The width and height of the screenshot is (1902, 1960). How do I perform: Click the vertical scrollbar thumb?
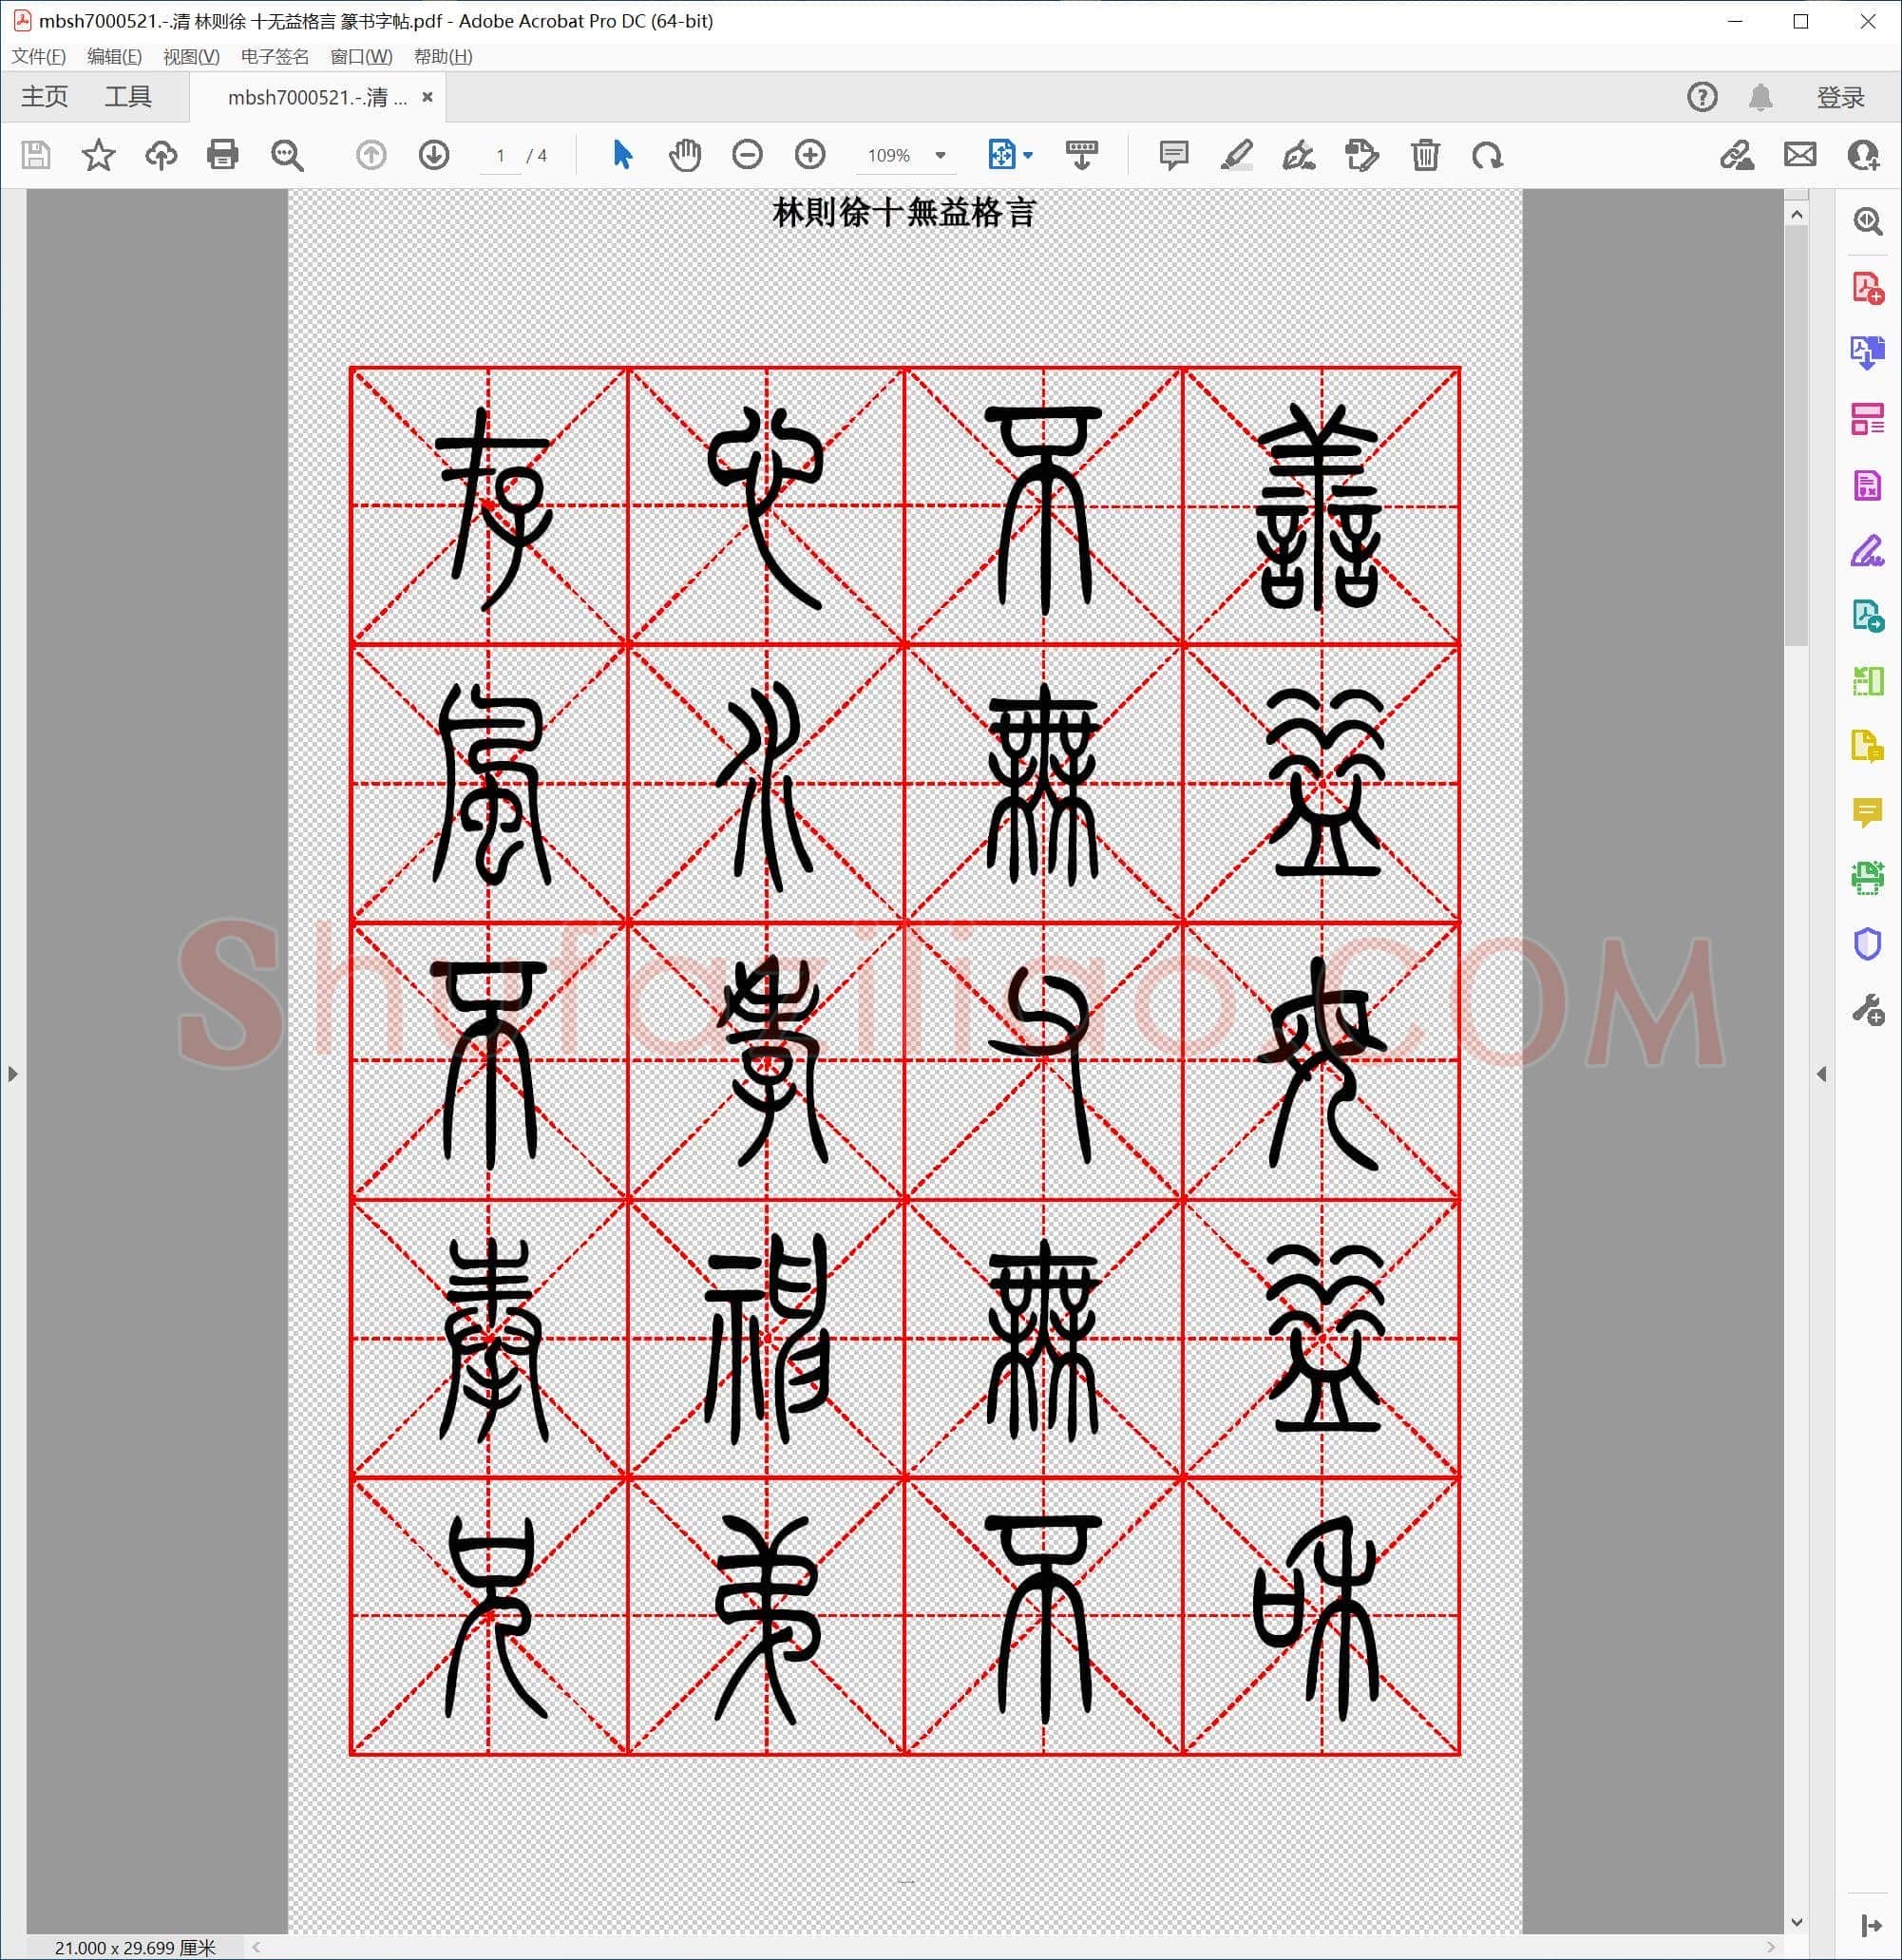pyautogui.click(x=1796, y=436)
